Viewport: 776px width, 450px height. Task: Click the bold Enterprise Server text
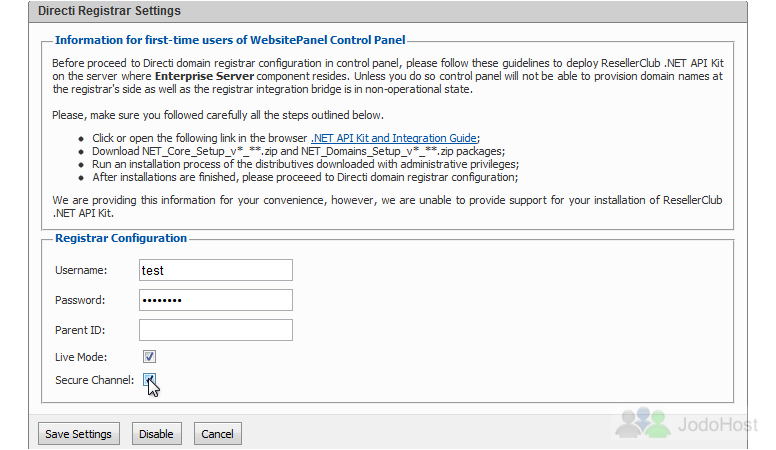click(204, 76)
